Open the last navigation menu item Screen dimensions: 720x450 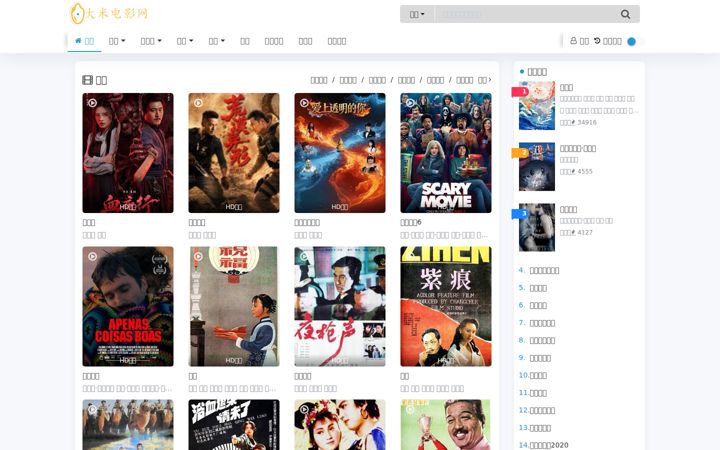(x=337, y=41)
